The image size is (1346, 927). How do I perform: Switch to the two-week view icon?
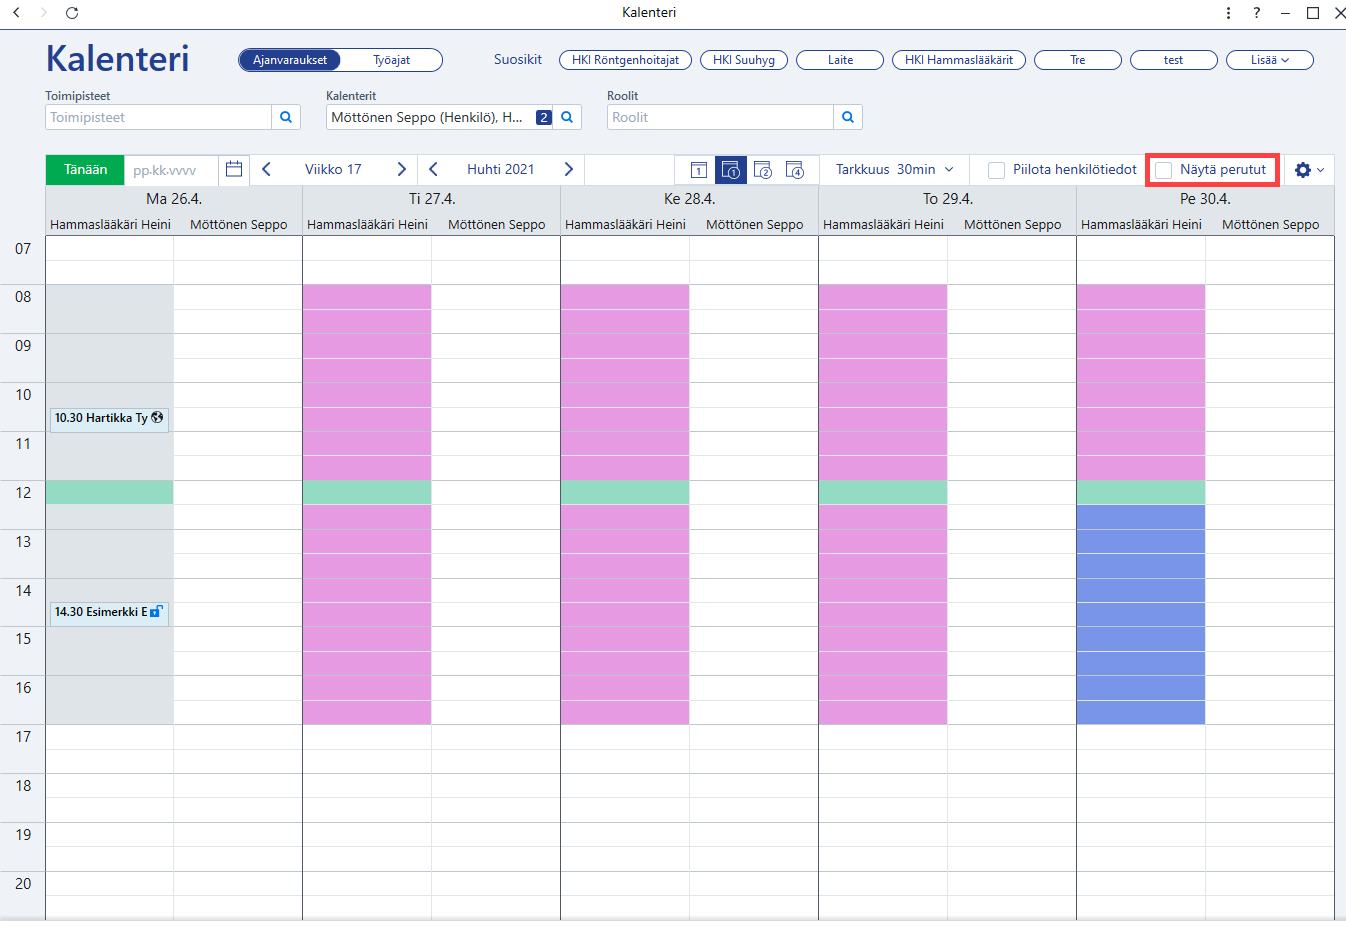pyautogui.click(x=763, y=170)
